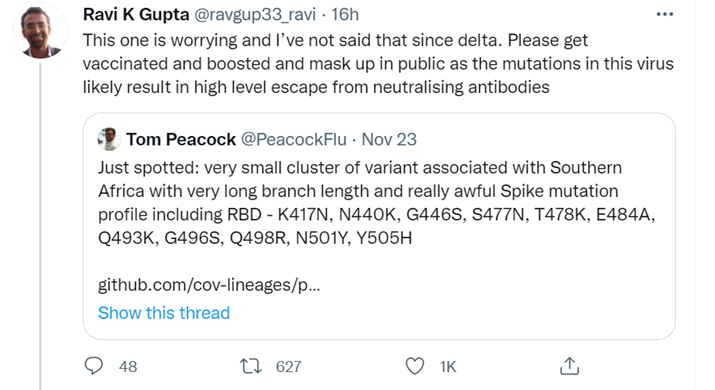Like the tweet with the heart icon

point(414,366)
